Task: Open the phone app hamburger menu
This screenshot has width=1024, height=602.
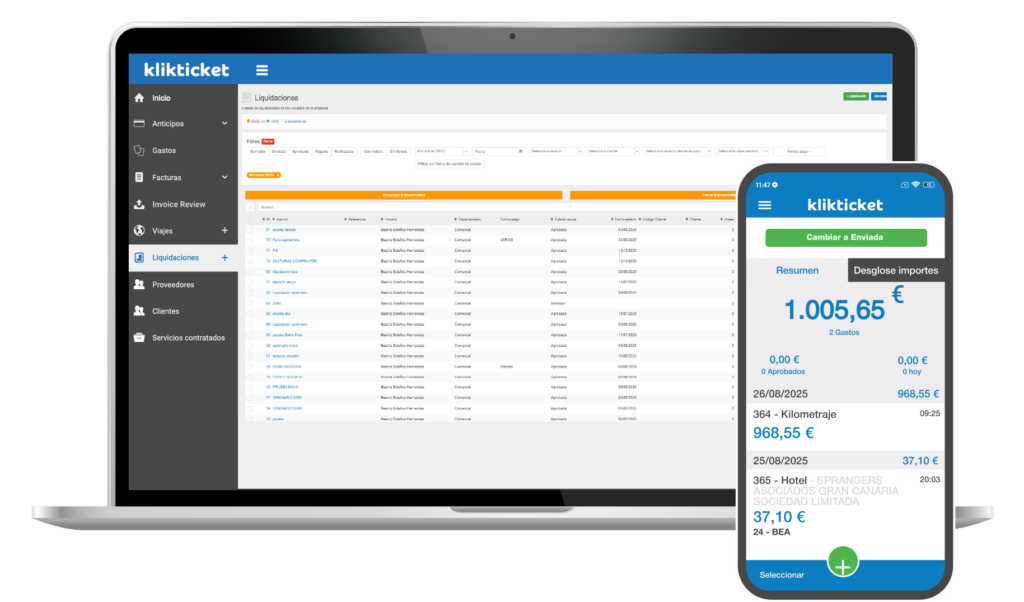Action: tap(765, 205)
